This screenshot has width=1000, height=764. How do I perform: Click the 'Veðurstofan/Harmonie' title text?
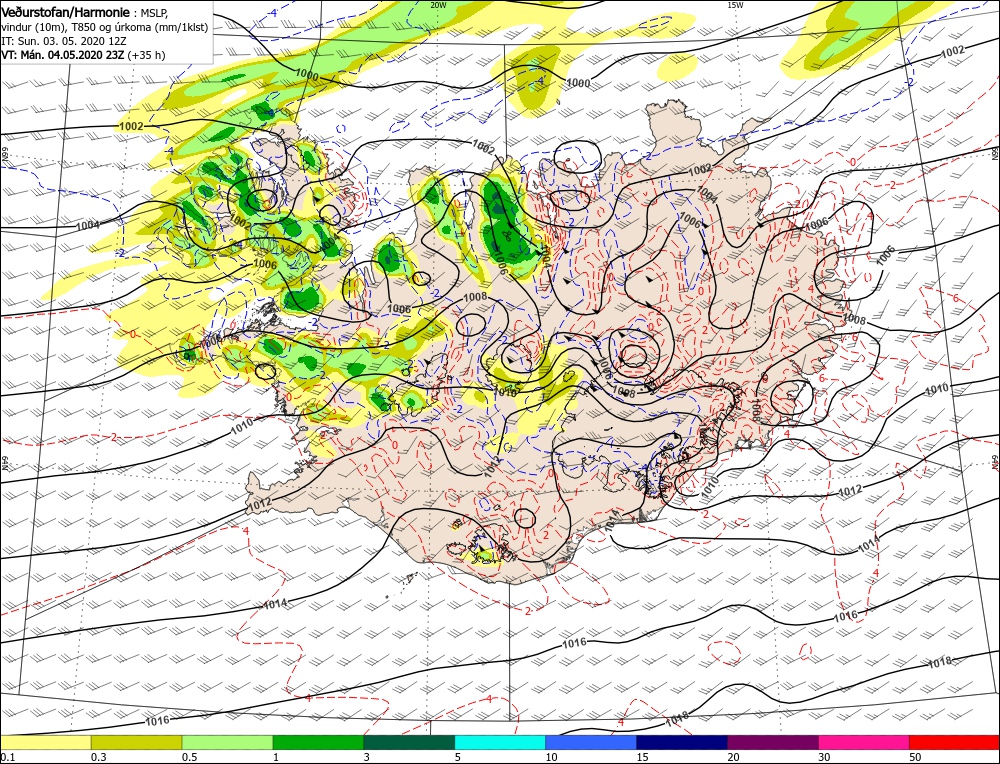pos(66,13)
